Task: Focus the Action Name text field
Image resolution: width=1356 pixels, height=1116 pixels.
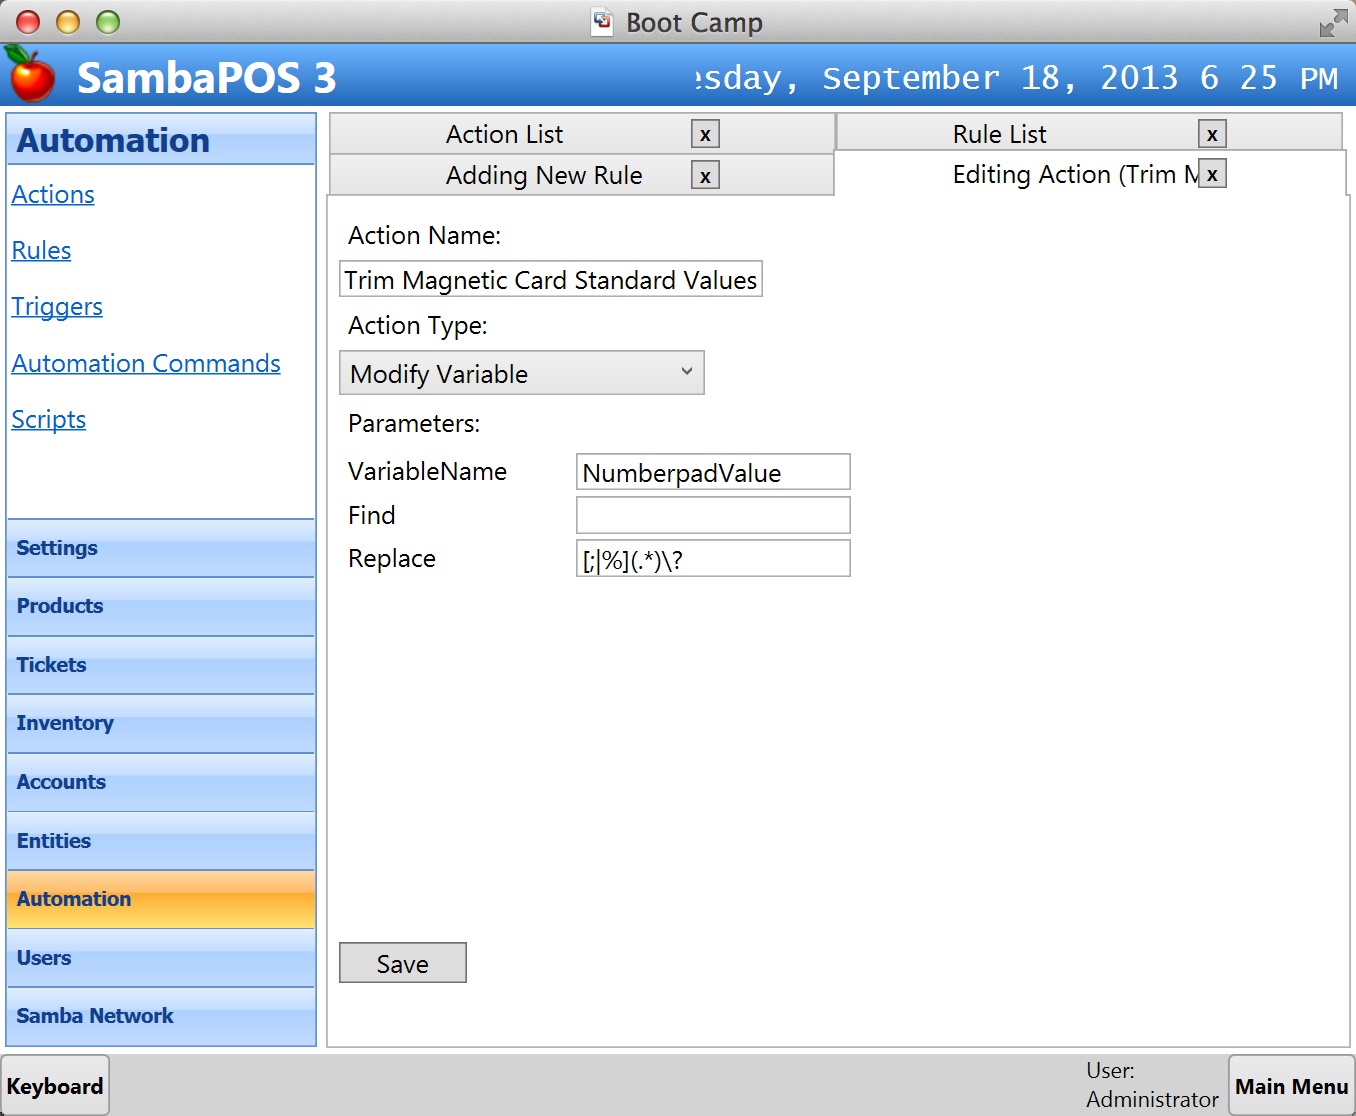Action: (x=550, y=280)
